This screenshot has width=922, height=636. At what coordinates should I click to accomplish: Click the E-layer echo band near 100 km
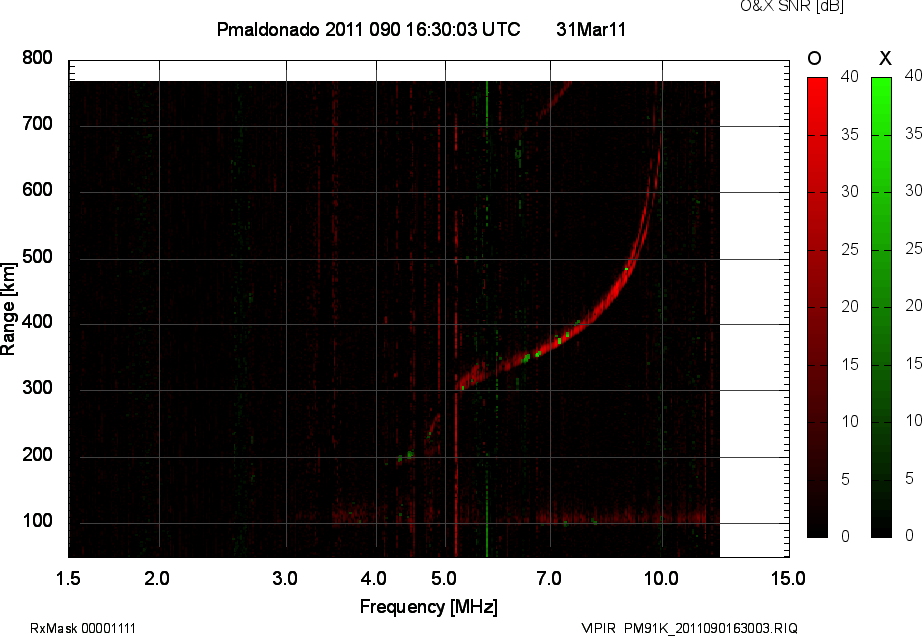pyautogui.click(x=620, y=517)
